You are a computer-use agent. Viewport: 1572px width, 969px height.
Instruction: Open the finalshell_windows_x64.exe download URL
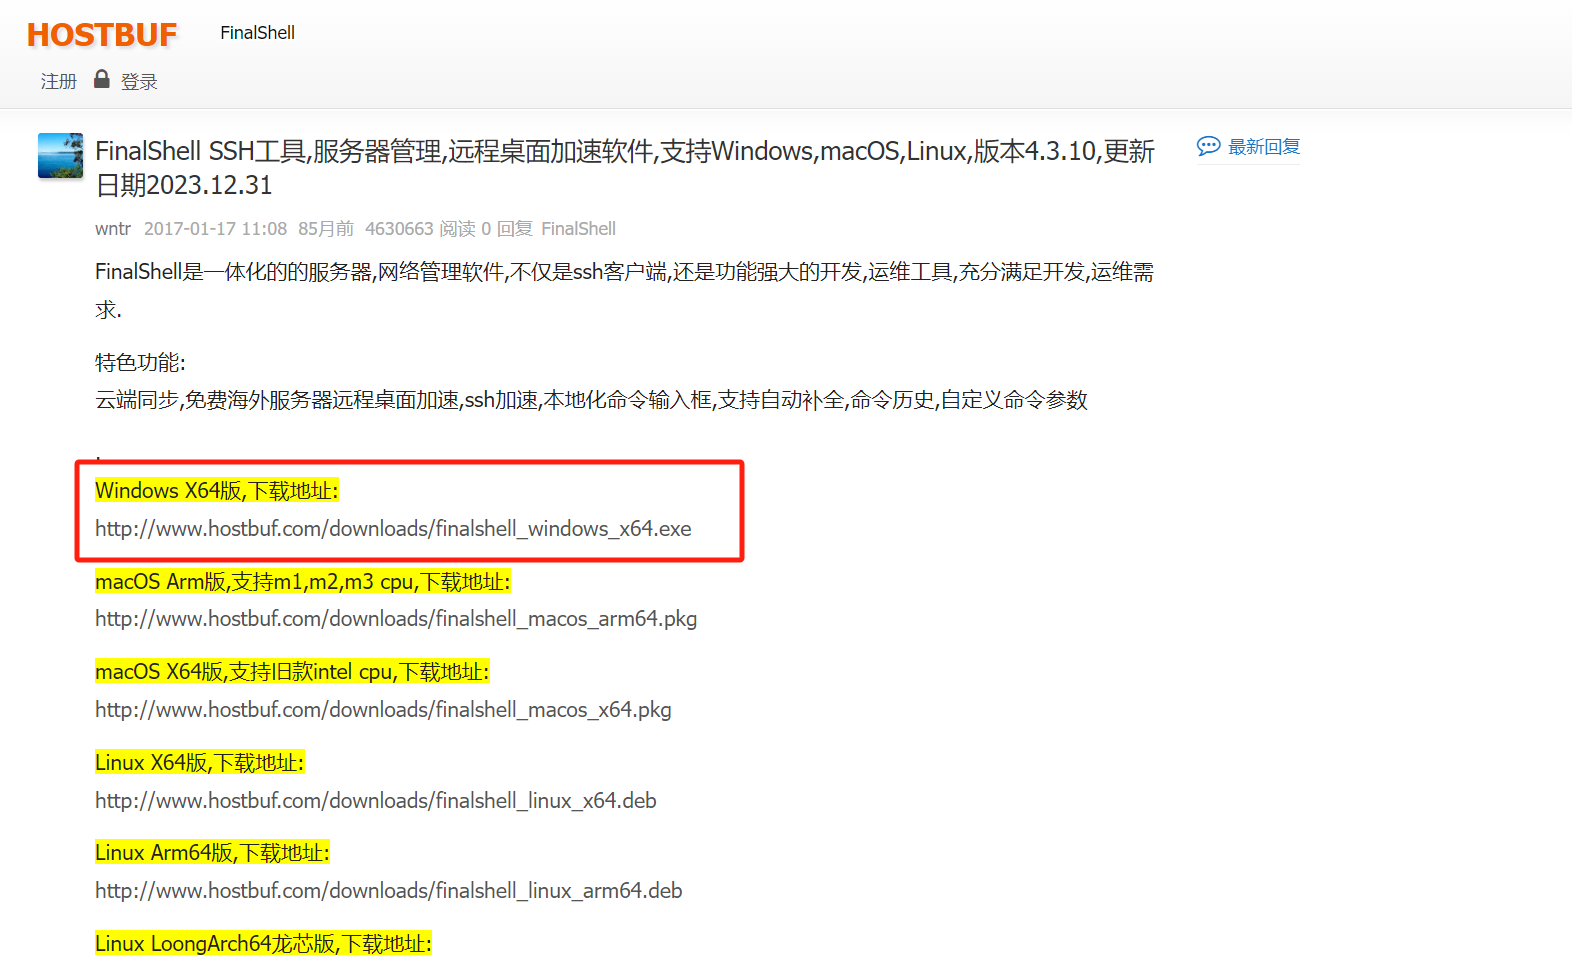(x=393, y=529)
